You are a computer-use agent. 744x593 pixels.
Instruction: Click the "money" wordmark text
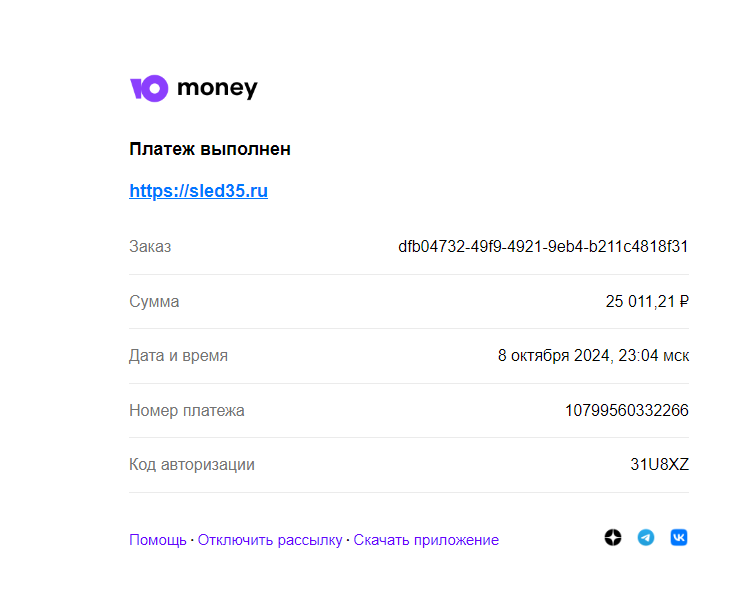point(217,88)
